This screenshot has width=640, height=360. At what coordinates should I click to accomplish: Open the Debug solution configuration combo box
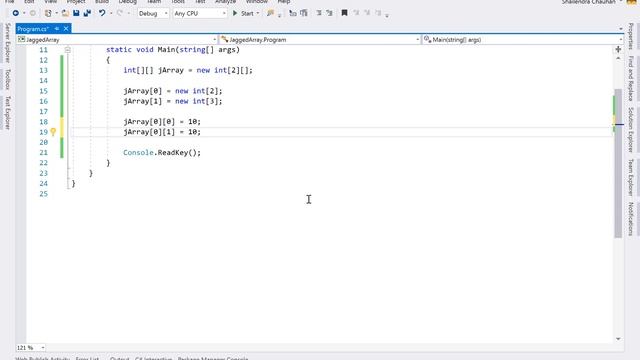point(153,13)
